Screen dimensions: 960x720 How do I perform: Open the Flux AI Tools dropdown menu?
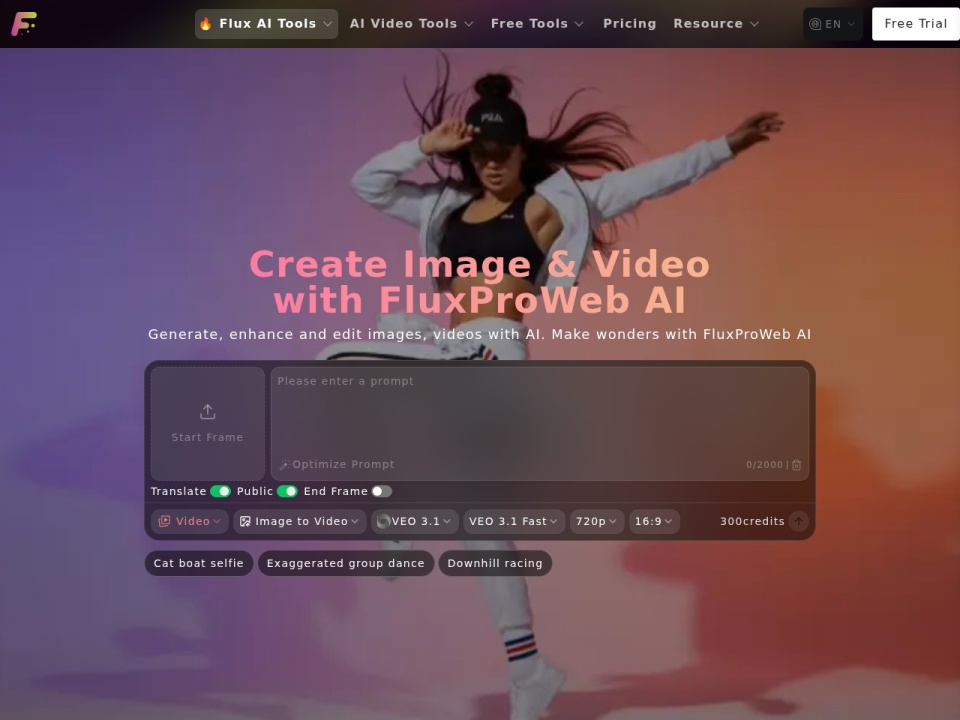click(x=266, y=24)
